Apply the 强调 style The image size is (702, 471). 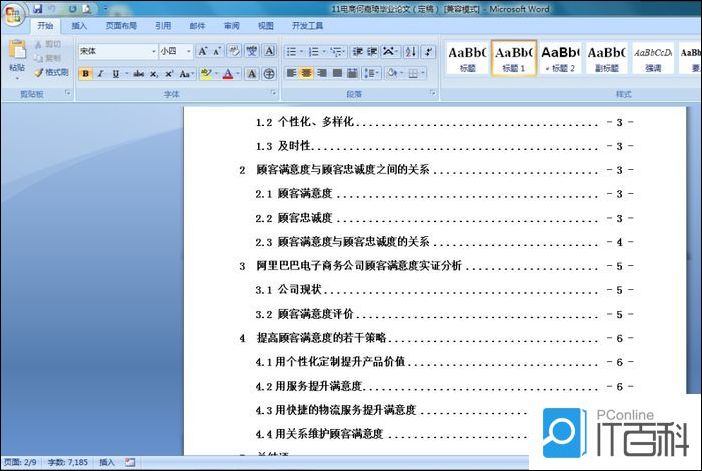653,58
